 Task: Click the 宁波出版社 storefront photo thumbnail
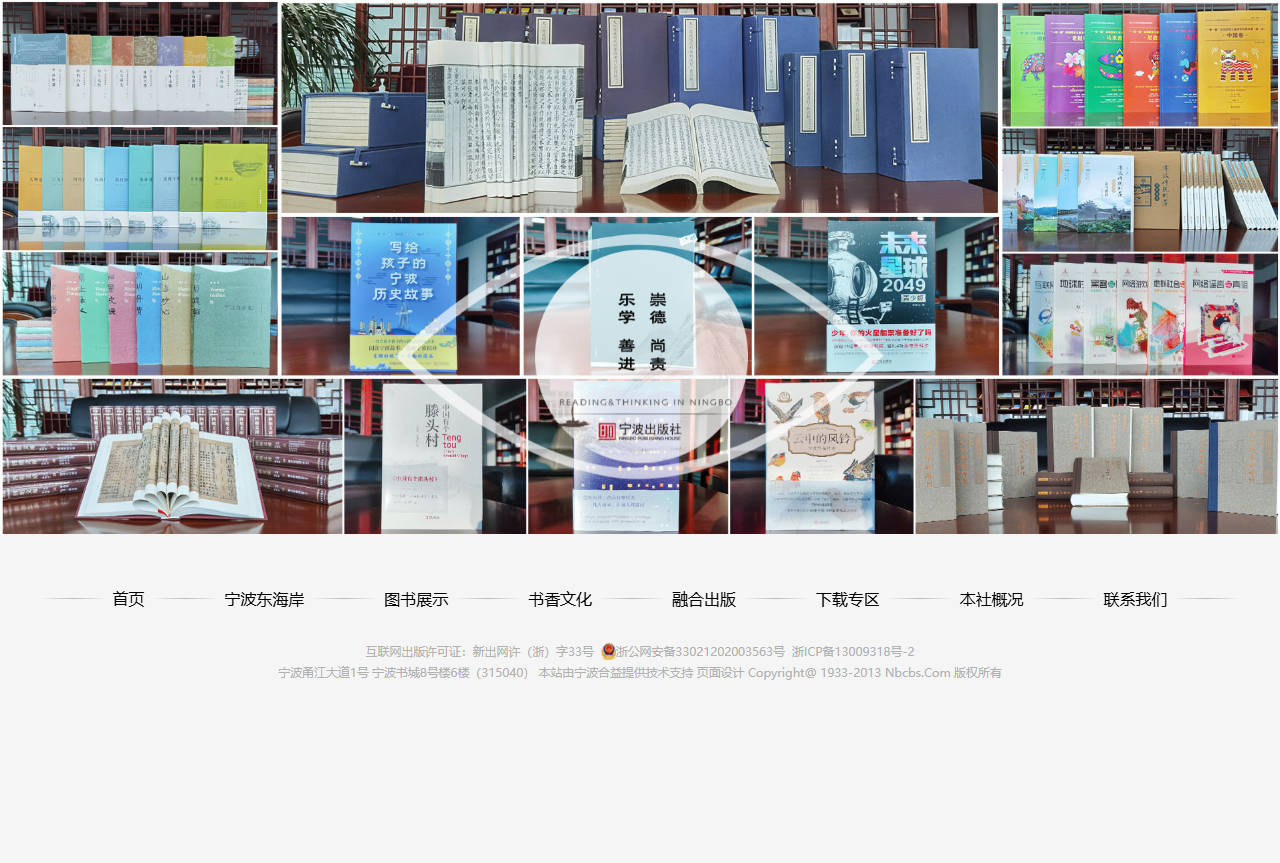pyautogui.click(x=628, y=455)
